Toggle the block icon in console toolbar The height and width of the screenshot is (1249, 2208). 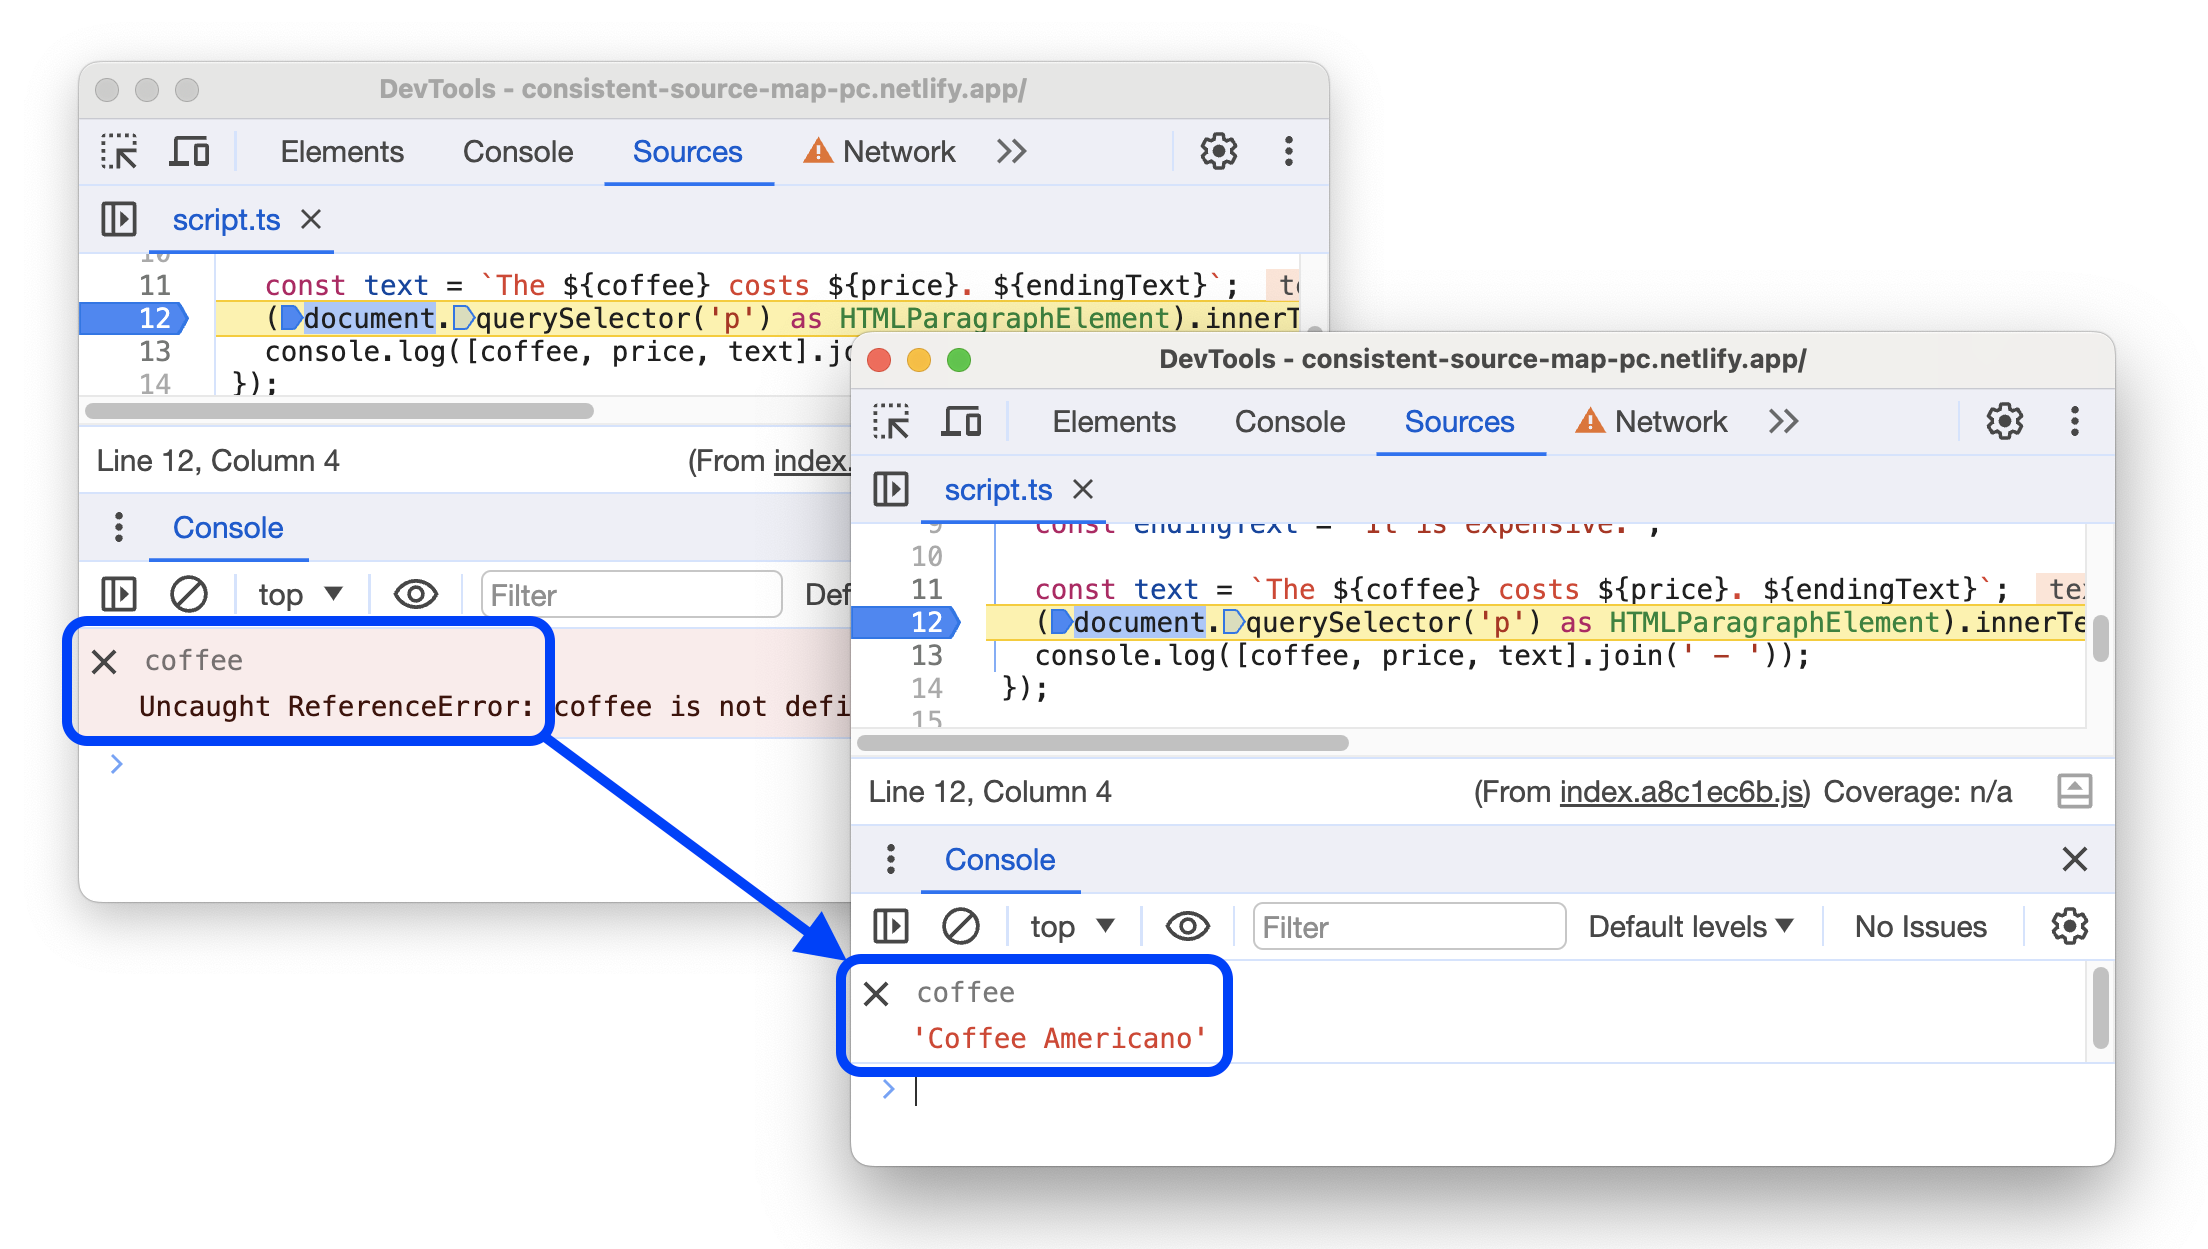click(x=964, y=926)
